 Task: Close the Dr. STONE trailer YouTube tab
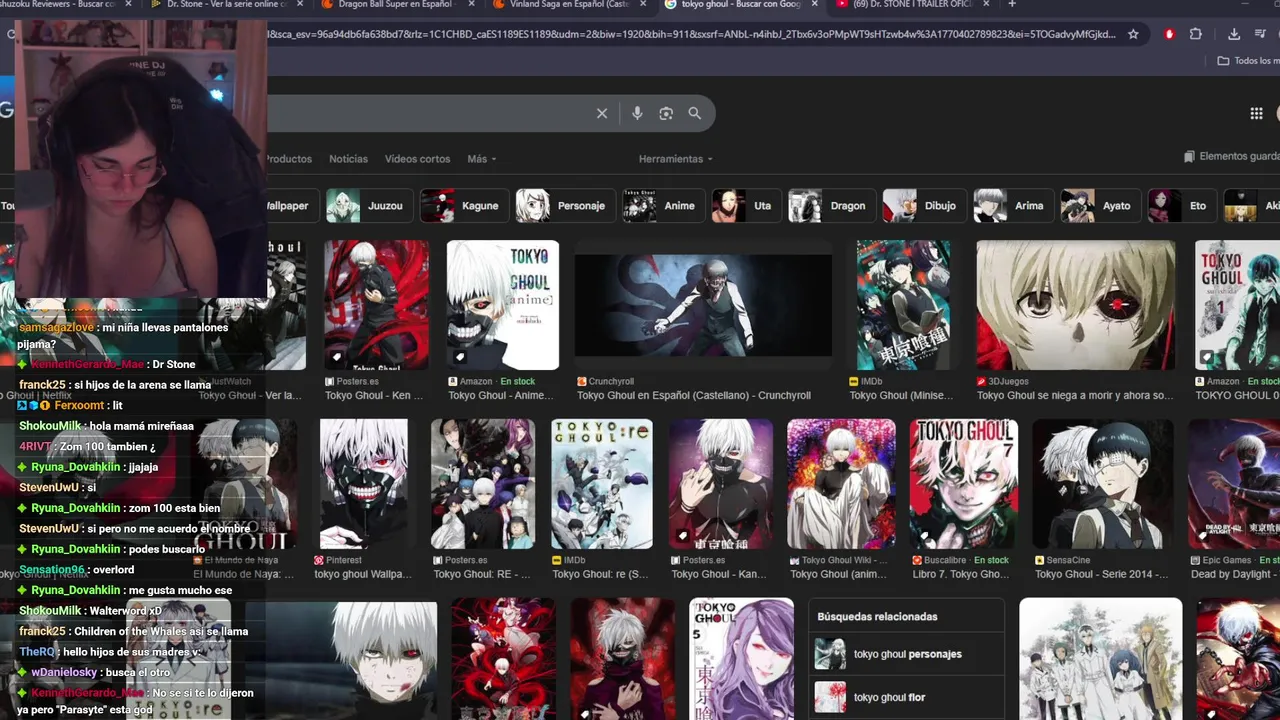[x=988, y=4]
